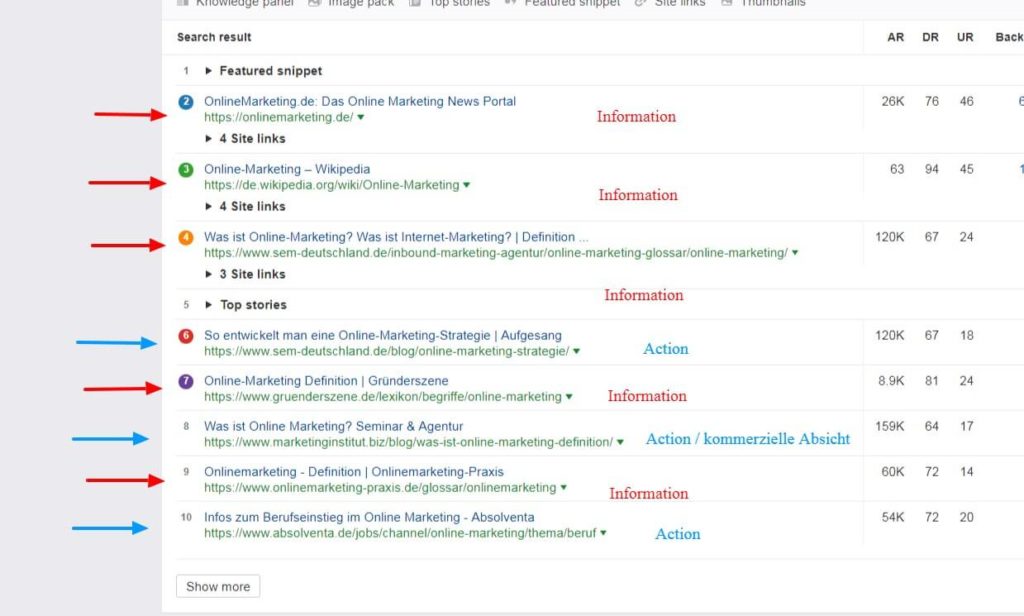Open 'Onlinemarketing - Definition | Onlinemarketing-Praxis' title

(354, 472)
